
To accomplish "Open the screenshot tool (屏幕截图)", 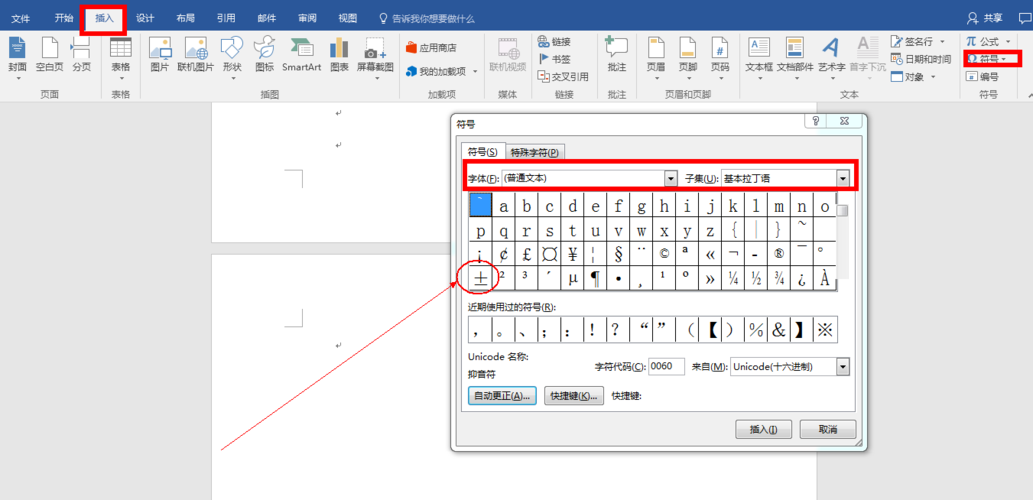I will click(x=374, y=52).
